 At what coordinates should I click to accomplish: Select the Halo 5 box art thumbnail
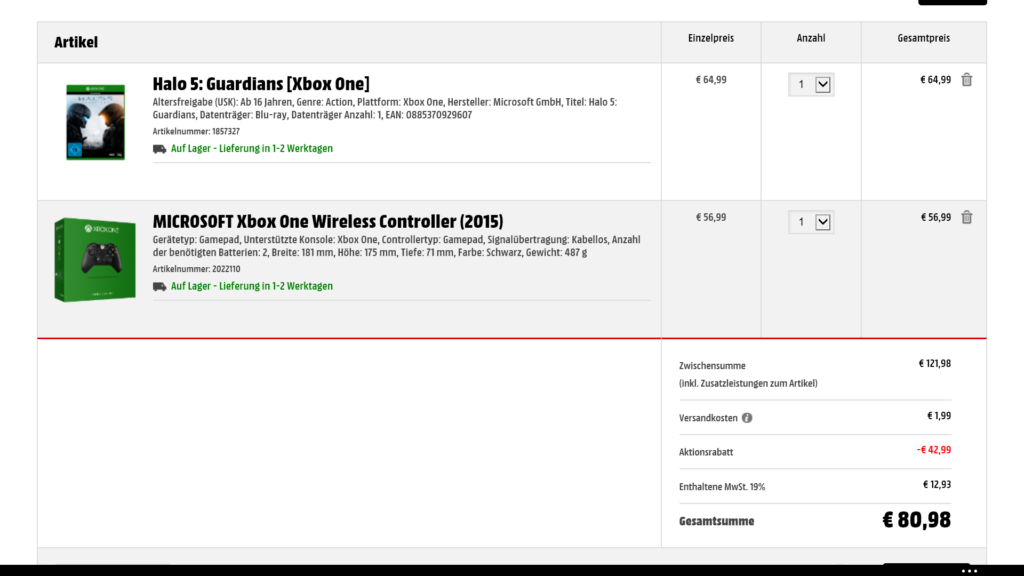pos(95,122)
